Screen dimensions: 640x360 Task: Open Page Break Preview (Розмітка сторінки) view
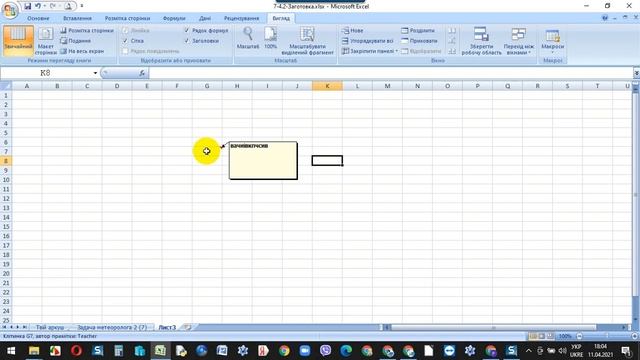tap(87, 31)
